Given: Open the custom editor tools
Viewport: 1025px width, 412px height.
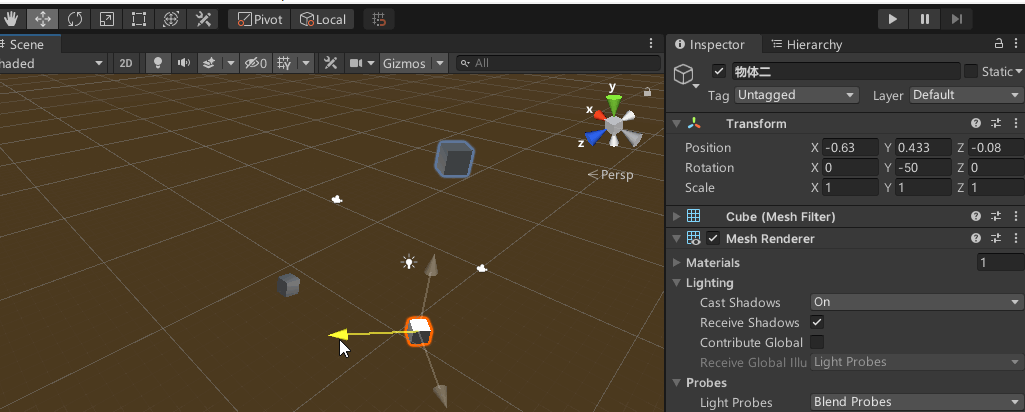Looking at the screenshot, I should tap(203, 19).
